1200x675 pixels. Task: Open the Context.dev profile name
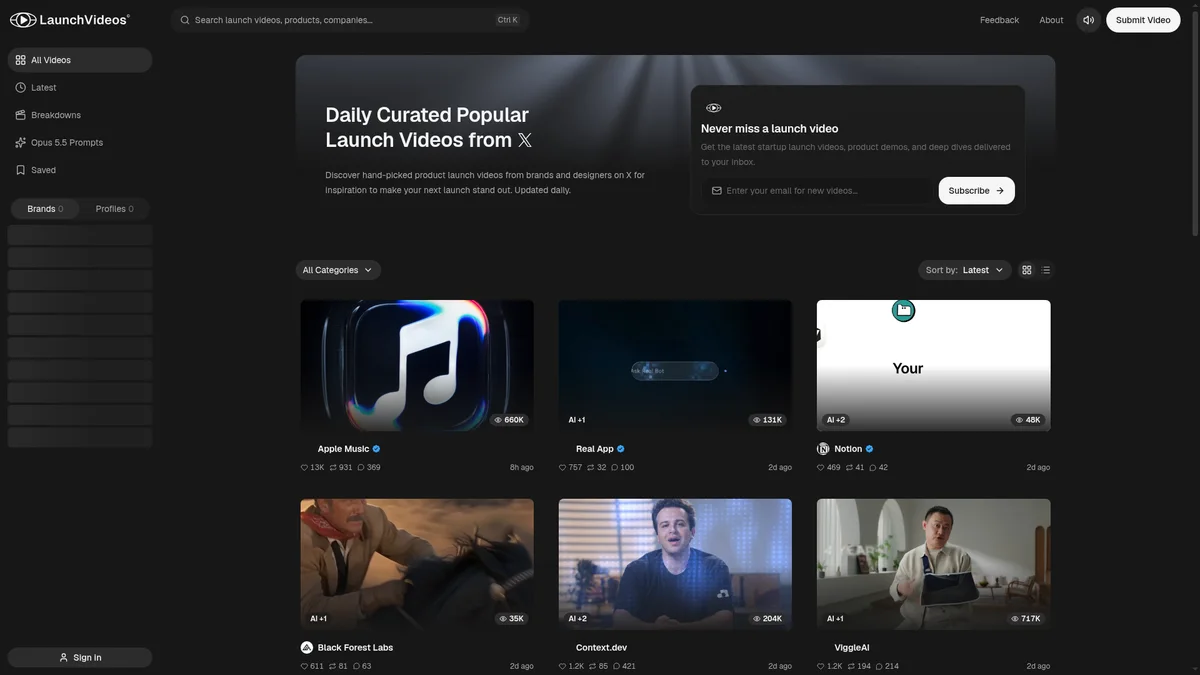[603, 648]
